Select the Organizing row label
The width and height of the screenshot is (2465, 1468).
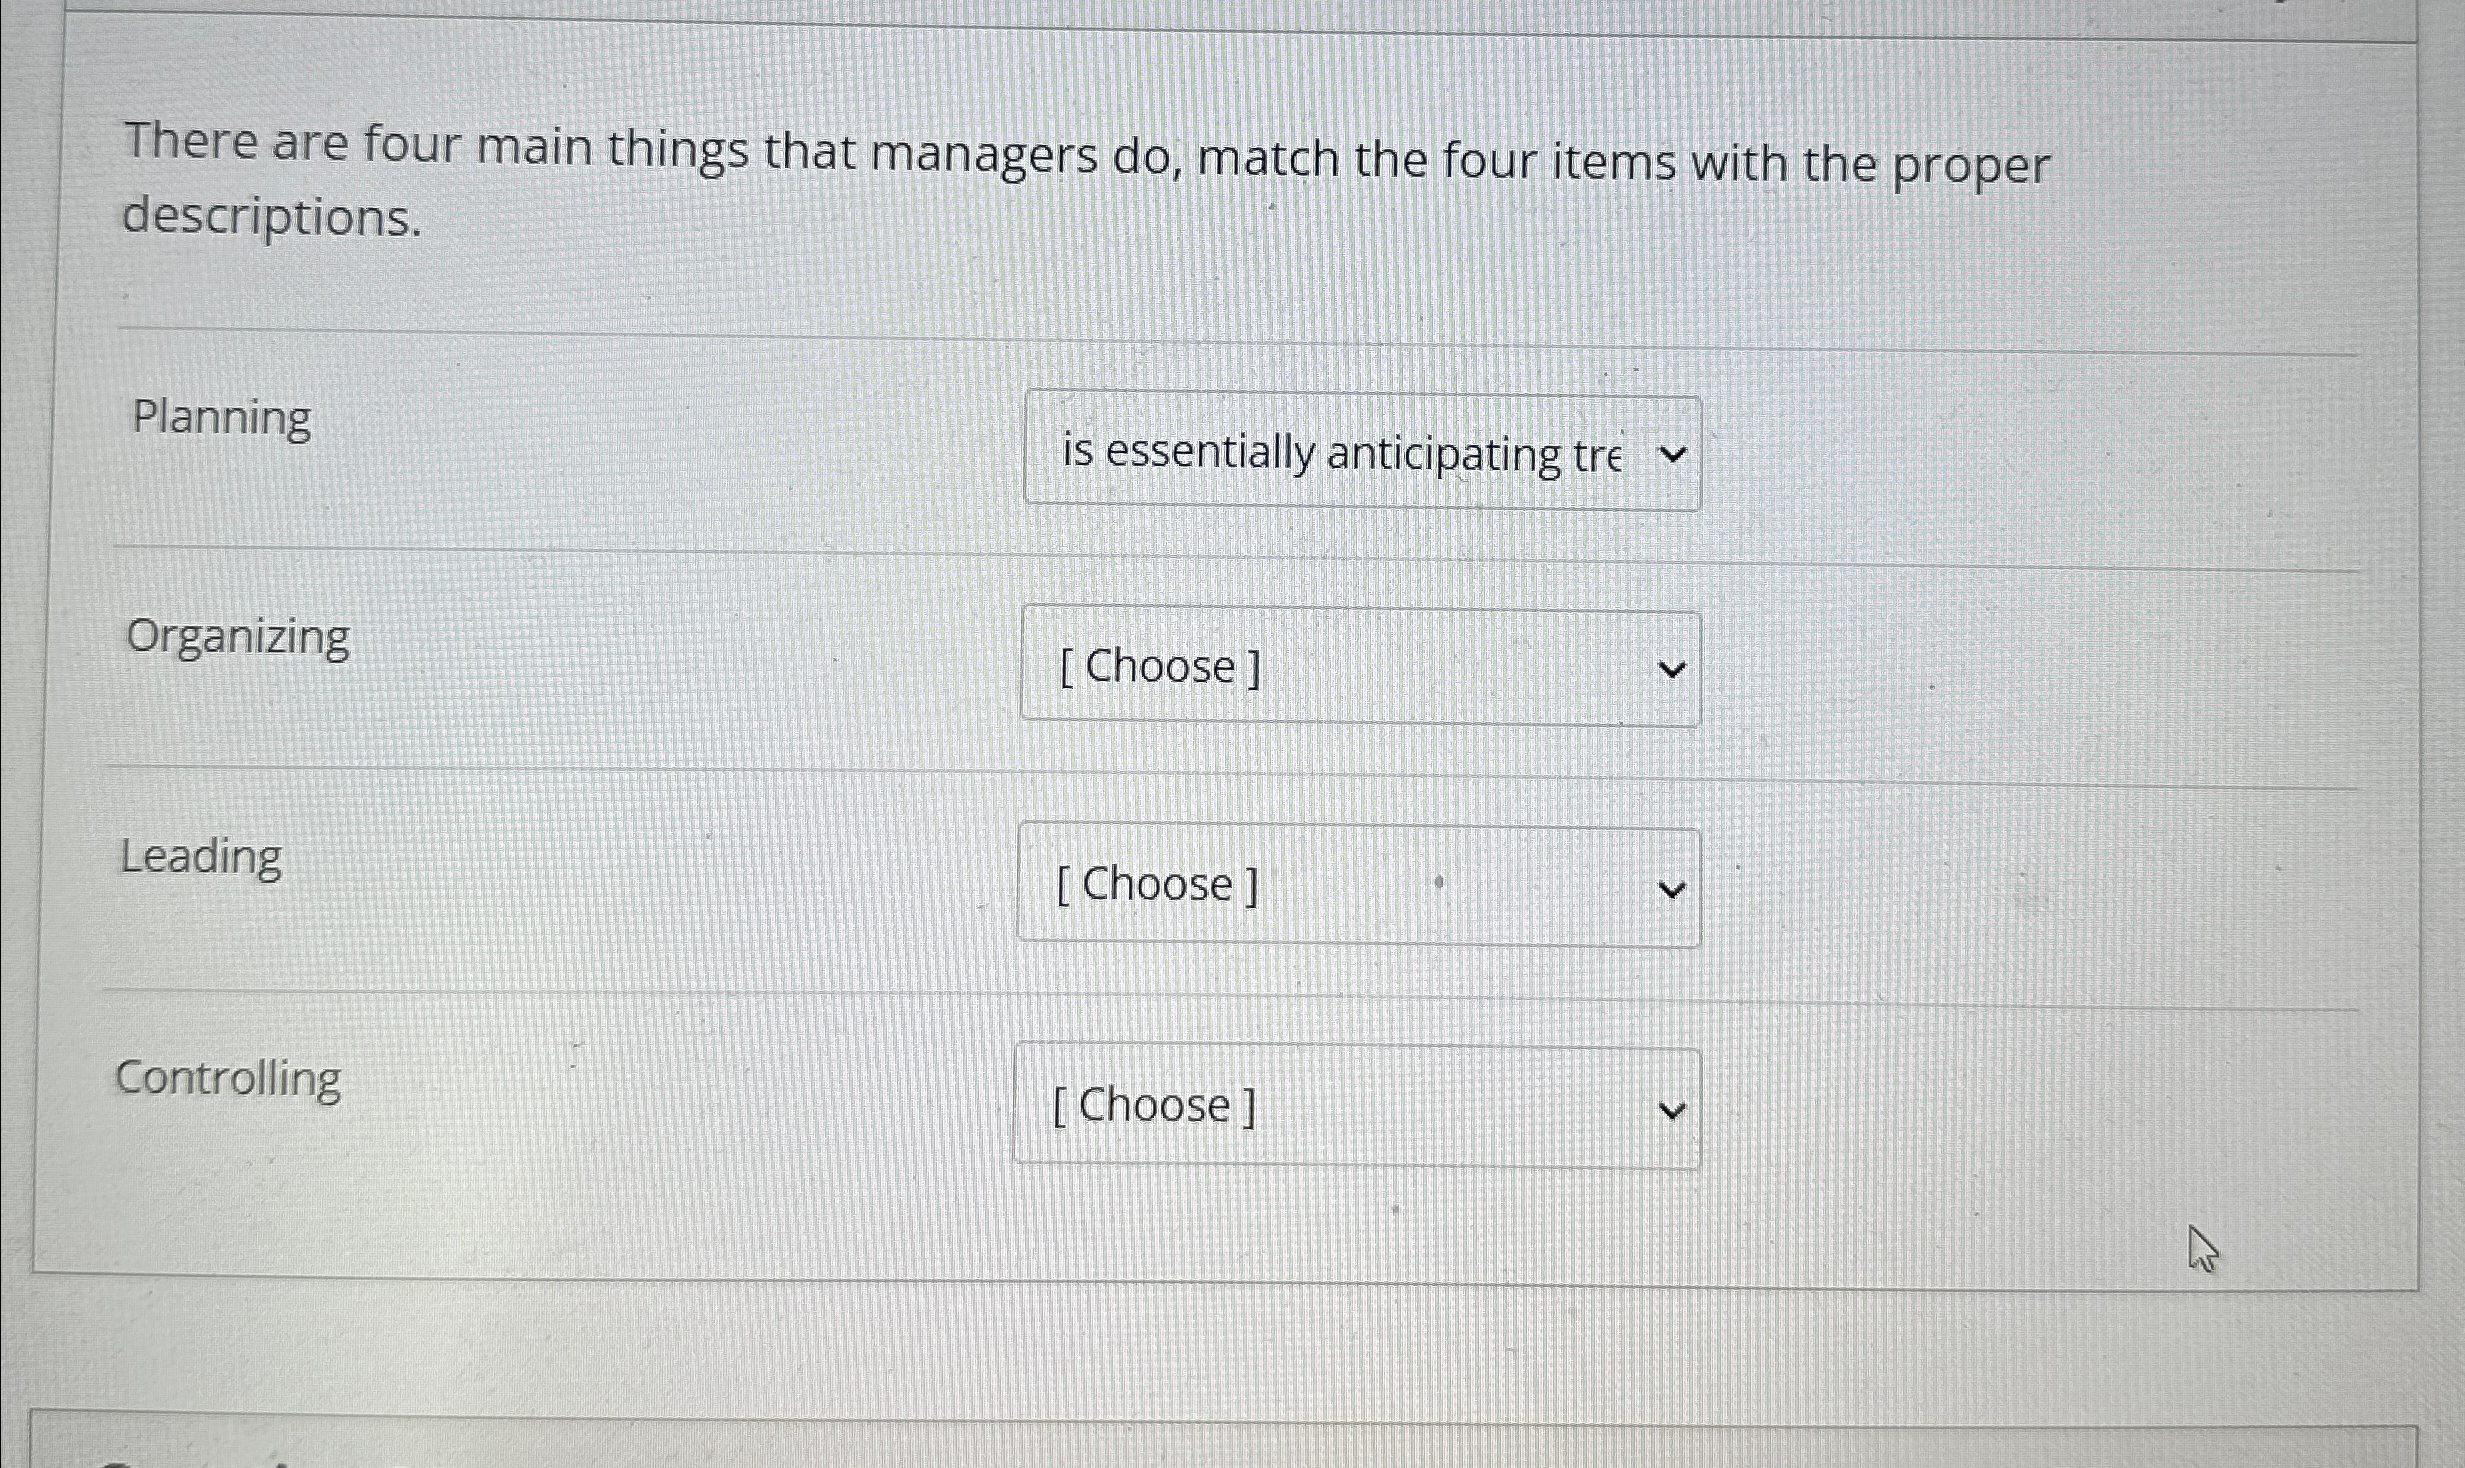coord(238,636)
